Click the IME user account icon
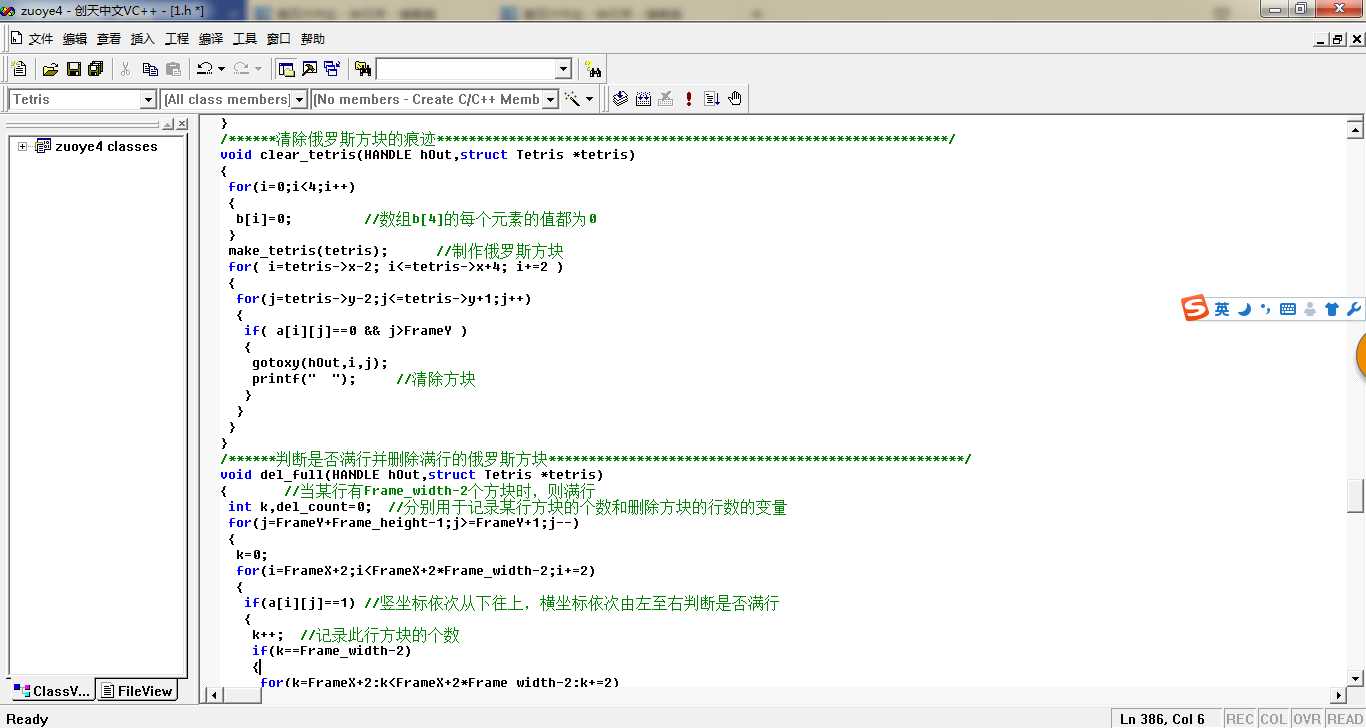This screenshot has width=1366, height=728. [x=1310, y=310]
